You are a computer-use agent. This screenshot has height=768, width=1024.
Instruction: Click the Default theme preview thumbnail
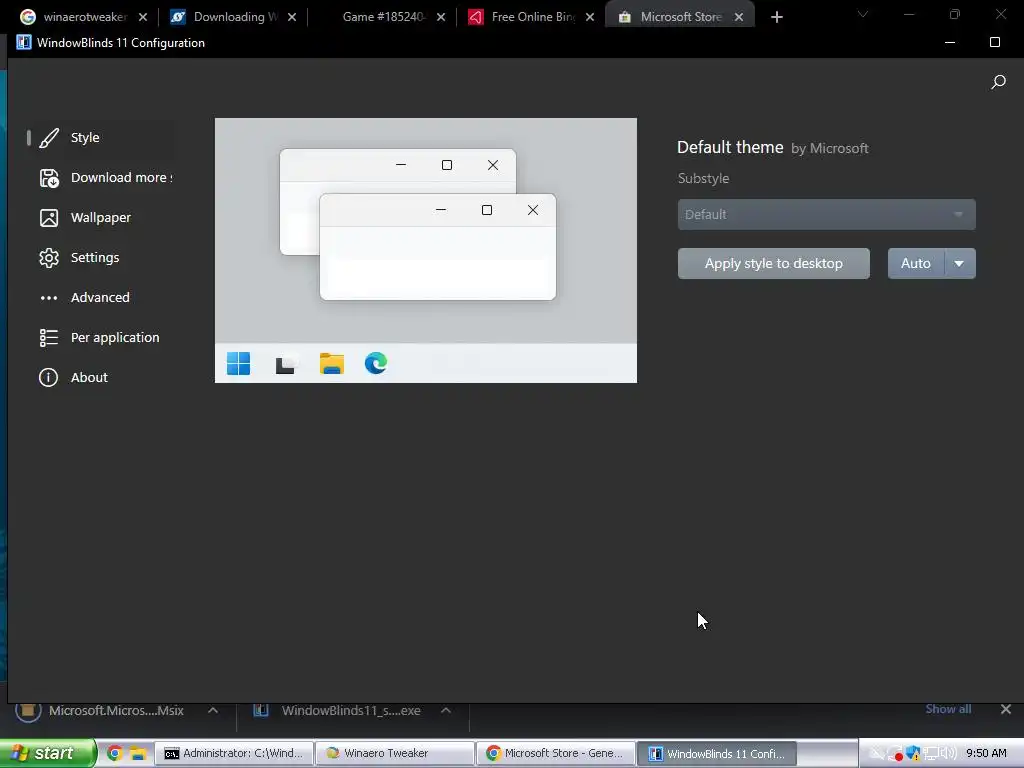click(x=426, y=250)
